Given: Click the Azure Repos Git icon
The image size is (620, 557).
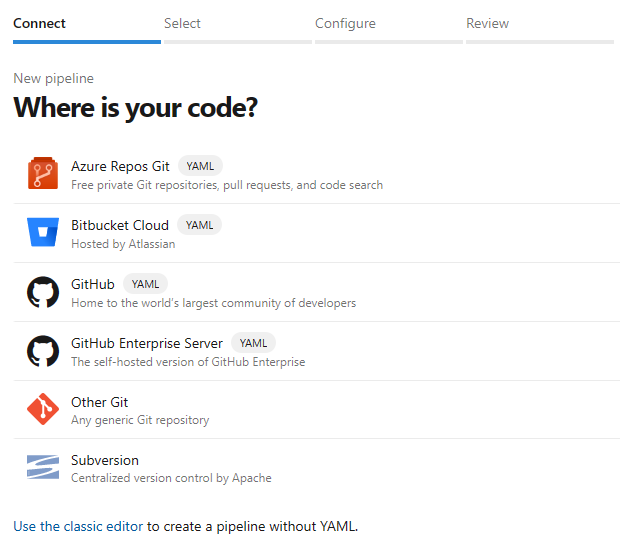Looking at the screenshot, I should pos(43,174).
